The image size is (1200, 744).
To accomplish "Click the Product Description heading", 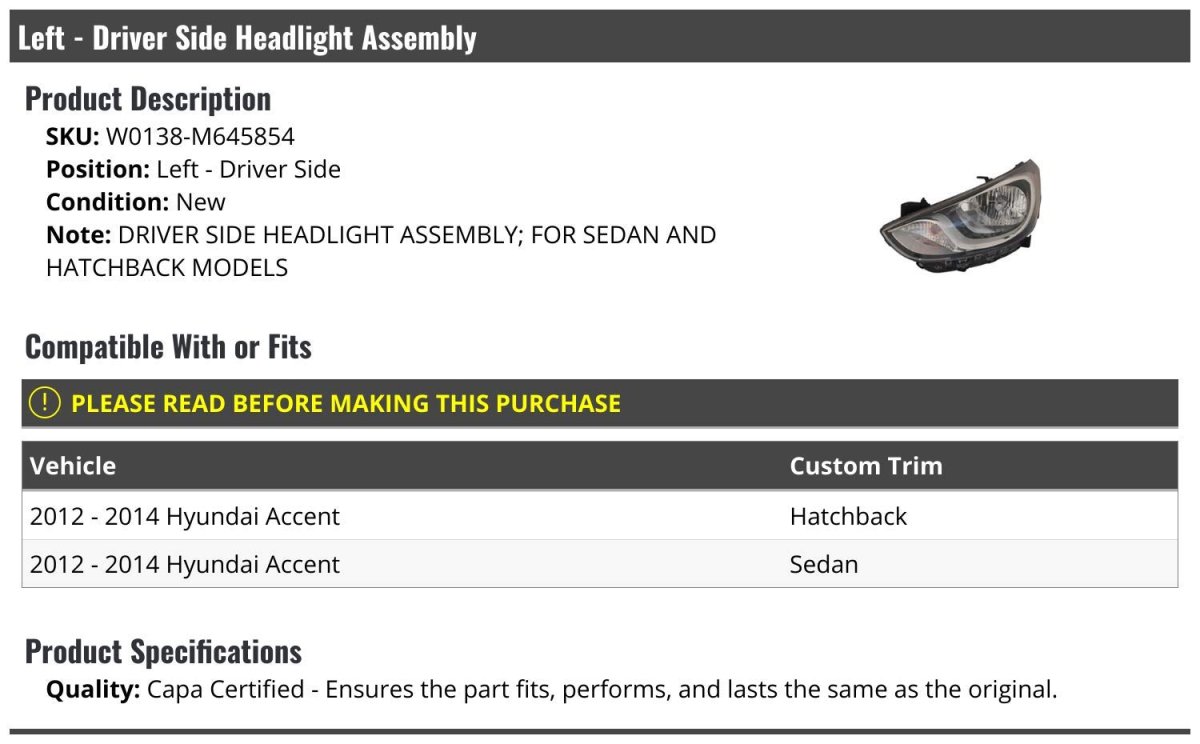I will [148, 98].
